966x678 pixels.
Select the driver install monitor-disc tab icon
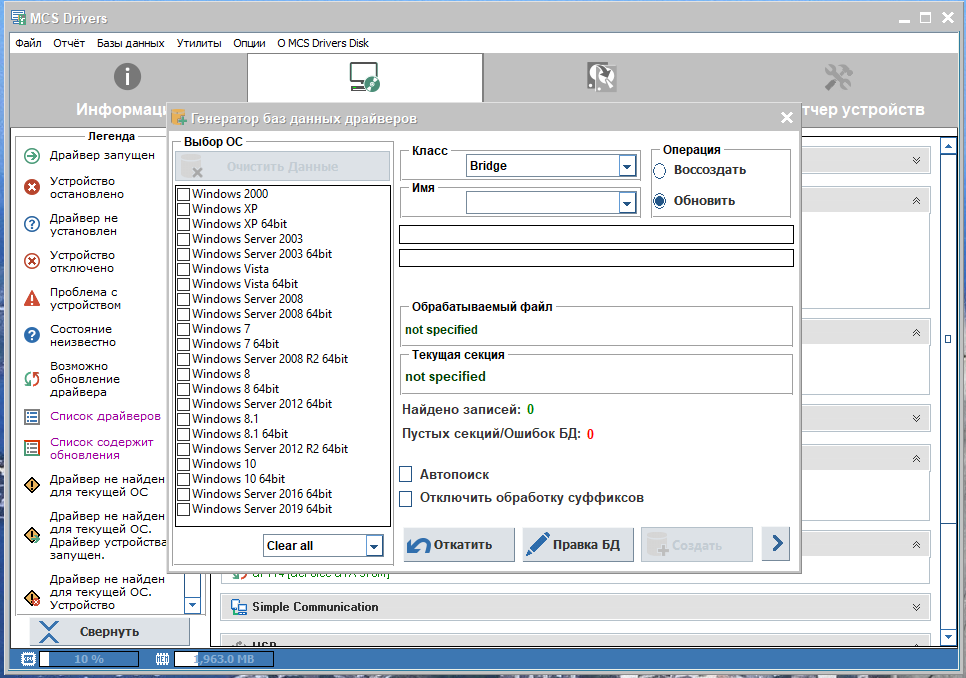pos(365,77)
